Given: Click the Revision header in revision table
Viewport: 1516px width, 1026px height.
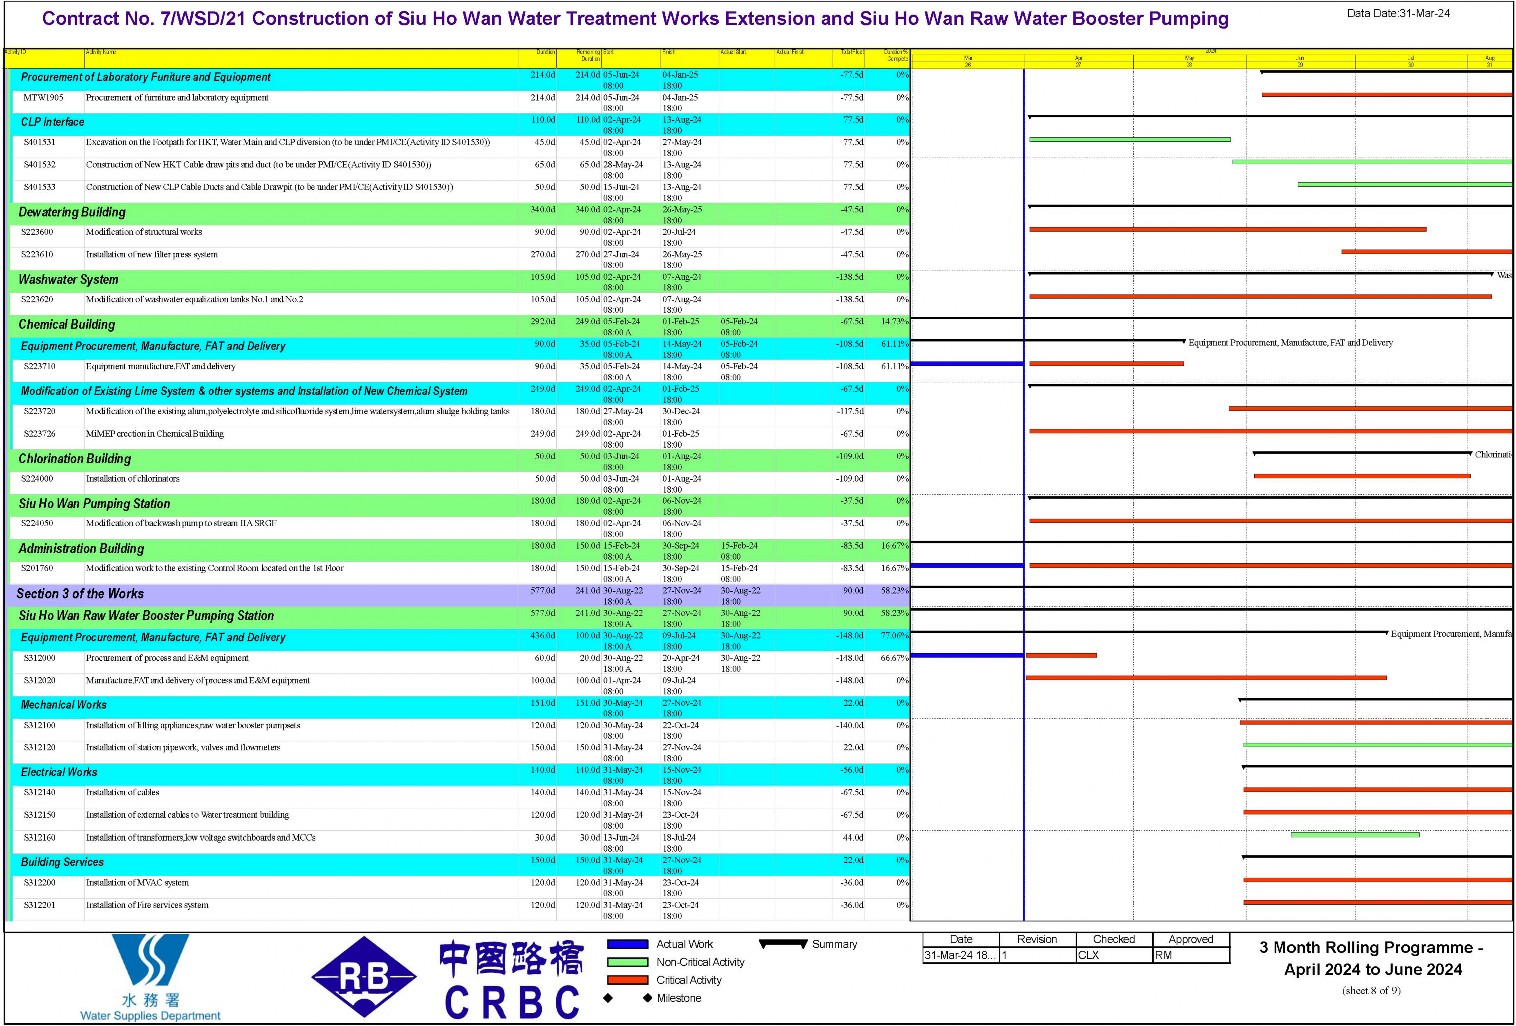Looking at the screenshot, I should tap(1037, 939).
